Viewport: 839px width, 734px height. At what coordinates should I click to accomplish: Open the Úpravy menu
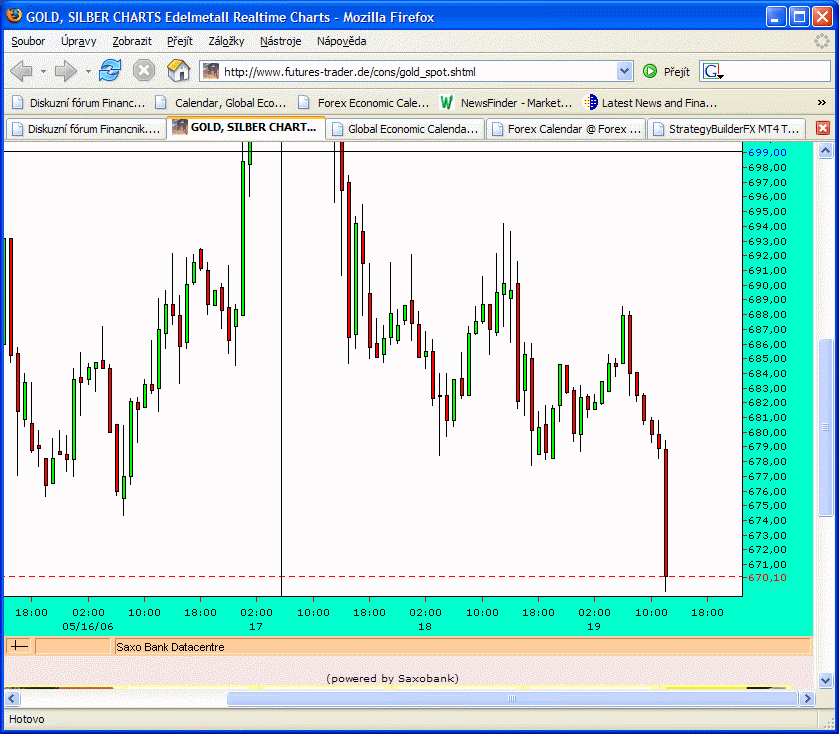click(x=78, y=41)
